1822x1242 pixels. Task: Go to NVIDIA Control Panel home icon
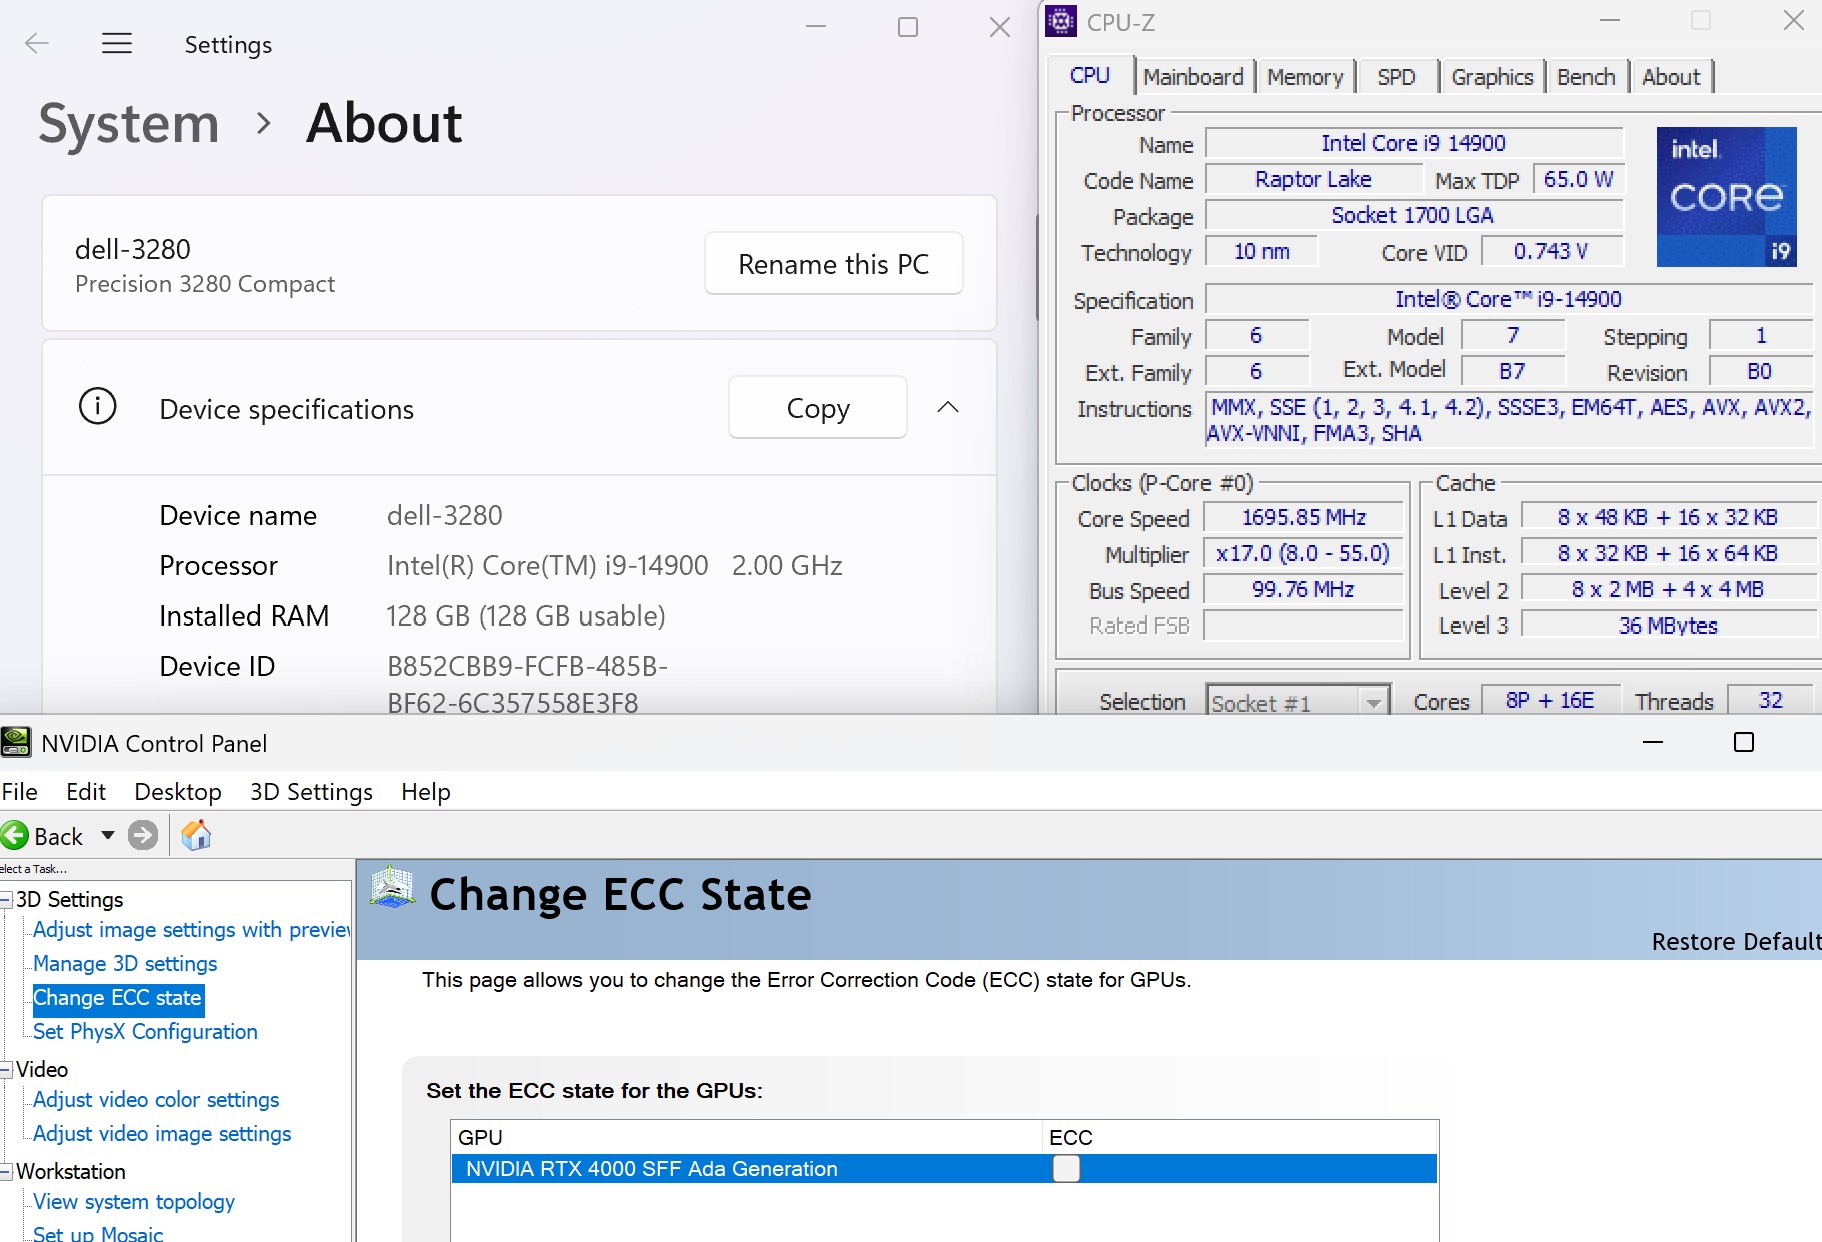coord(196,835)
